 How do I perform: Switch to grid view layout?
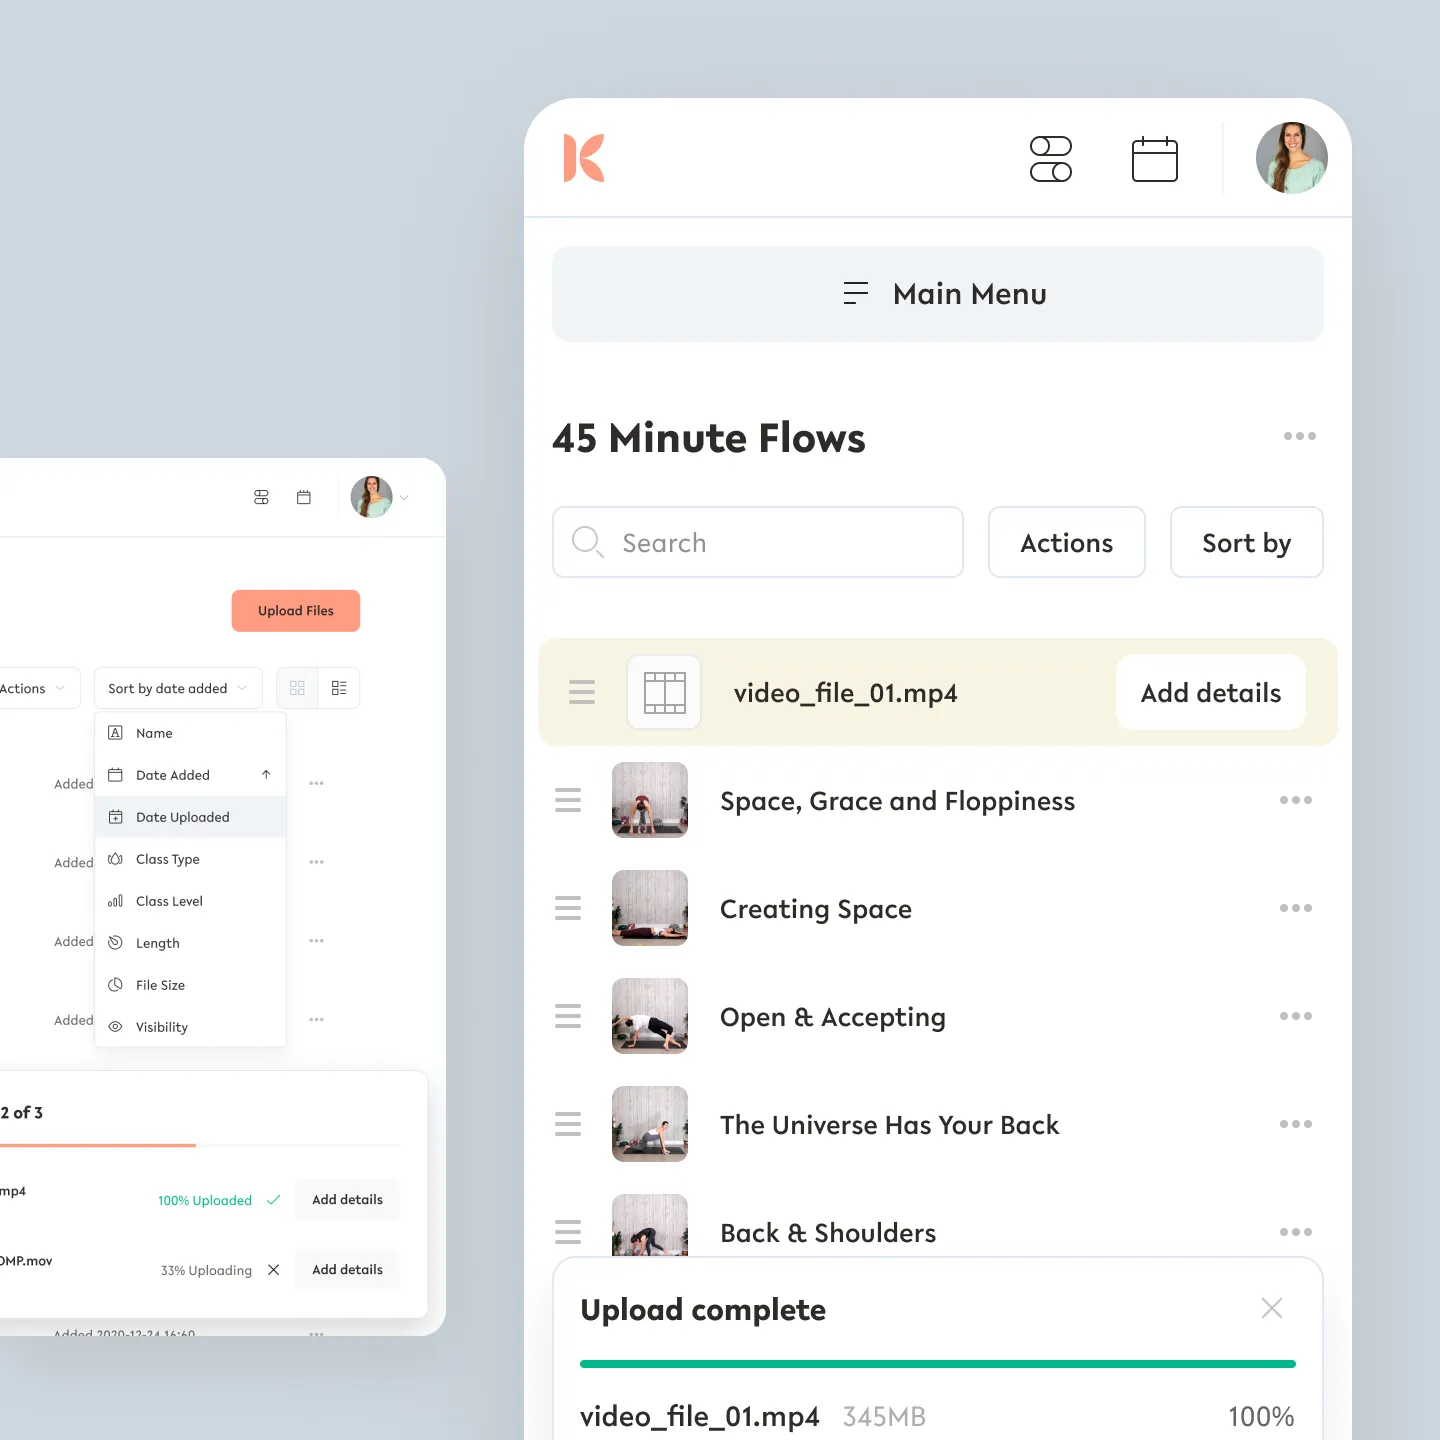tap(297, 688)
